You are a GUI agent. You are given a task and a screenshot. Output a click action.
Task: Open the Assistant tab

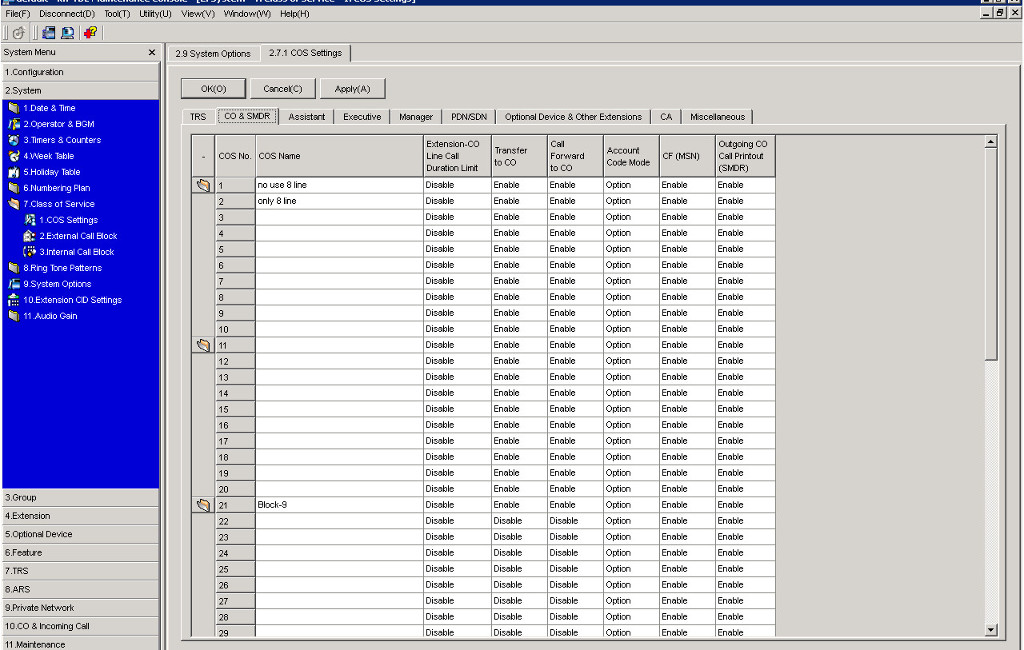tap(306, 117)
